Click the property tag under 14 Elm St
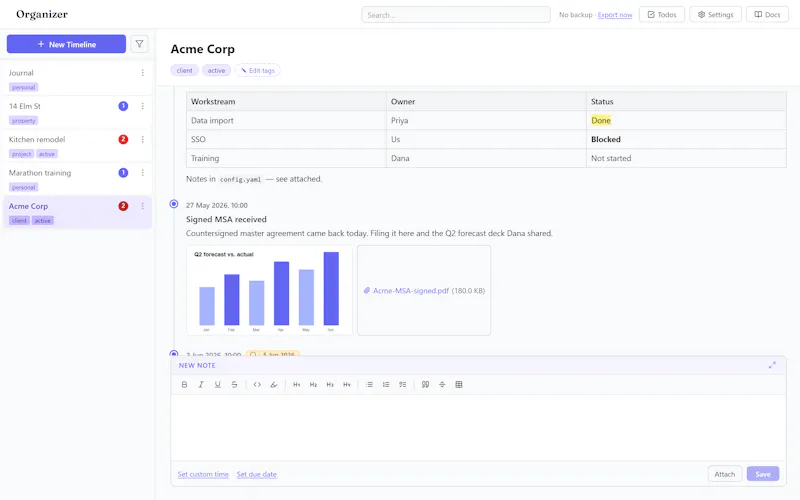 click(x=23, y=121)
